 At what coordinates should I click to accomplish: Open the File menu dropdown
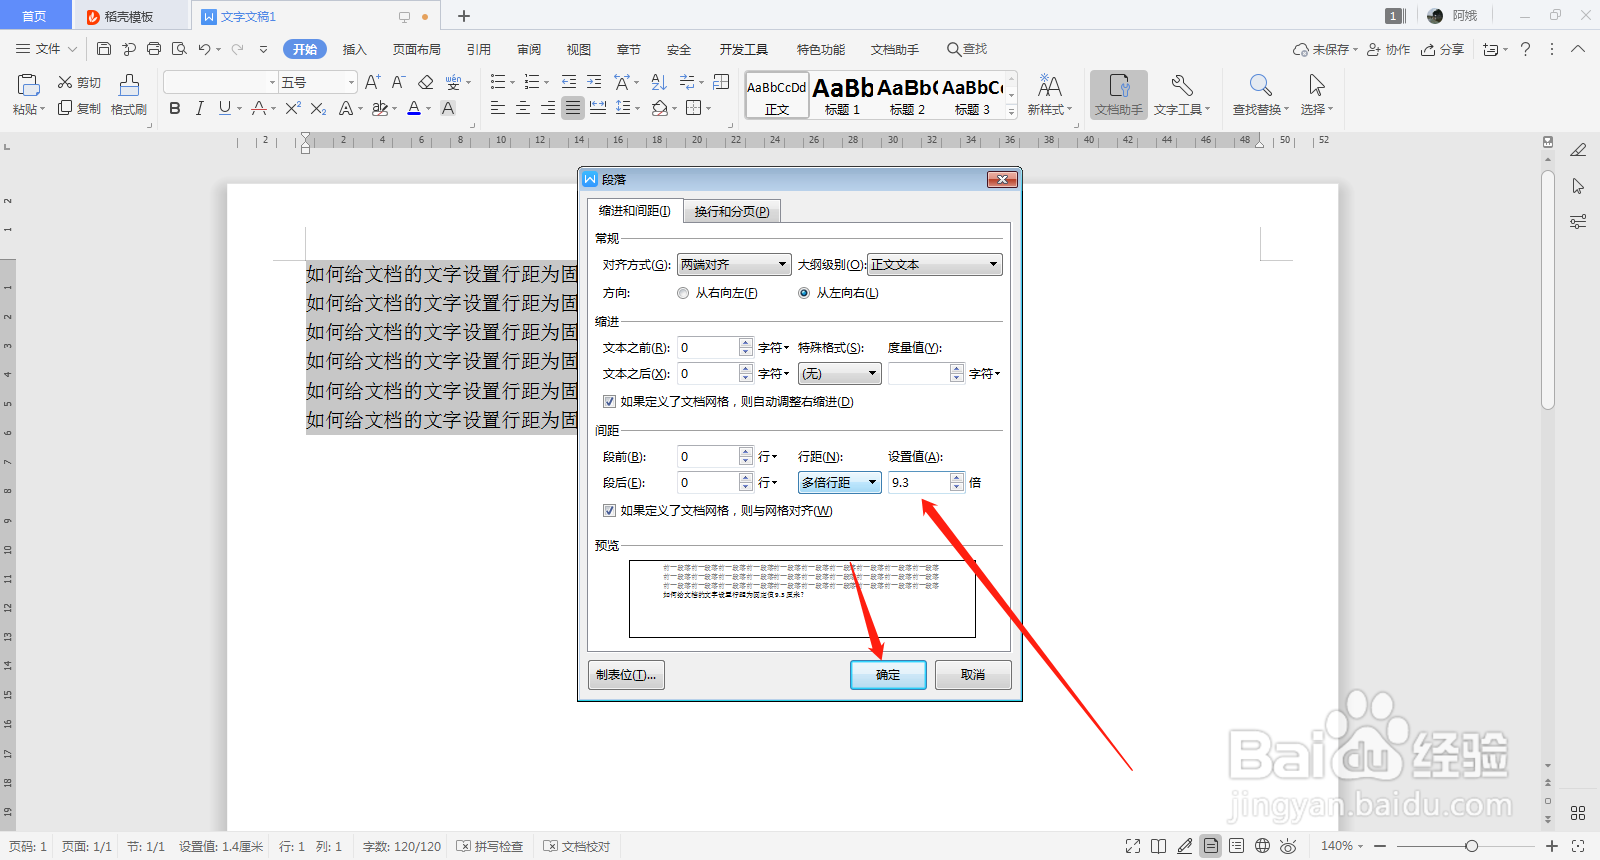click(46, 49)
